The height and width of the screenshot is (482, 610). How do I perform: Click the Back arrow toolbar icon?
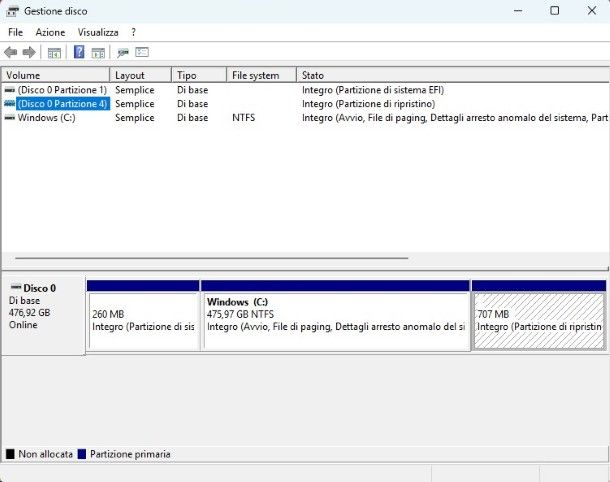pos(11,52)
